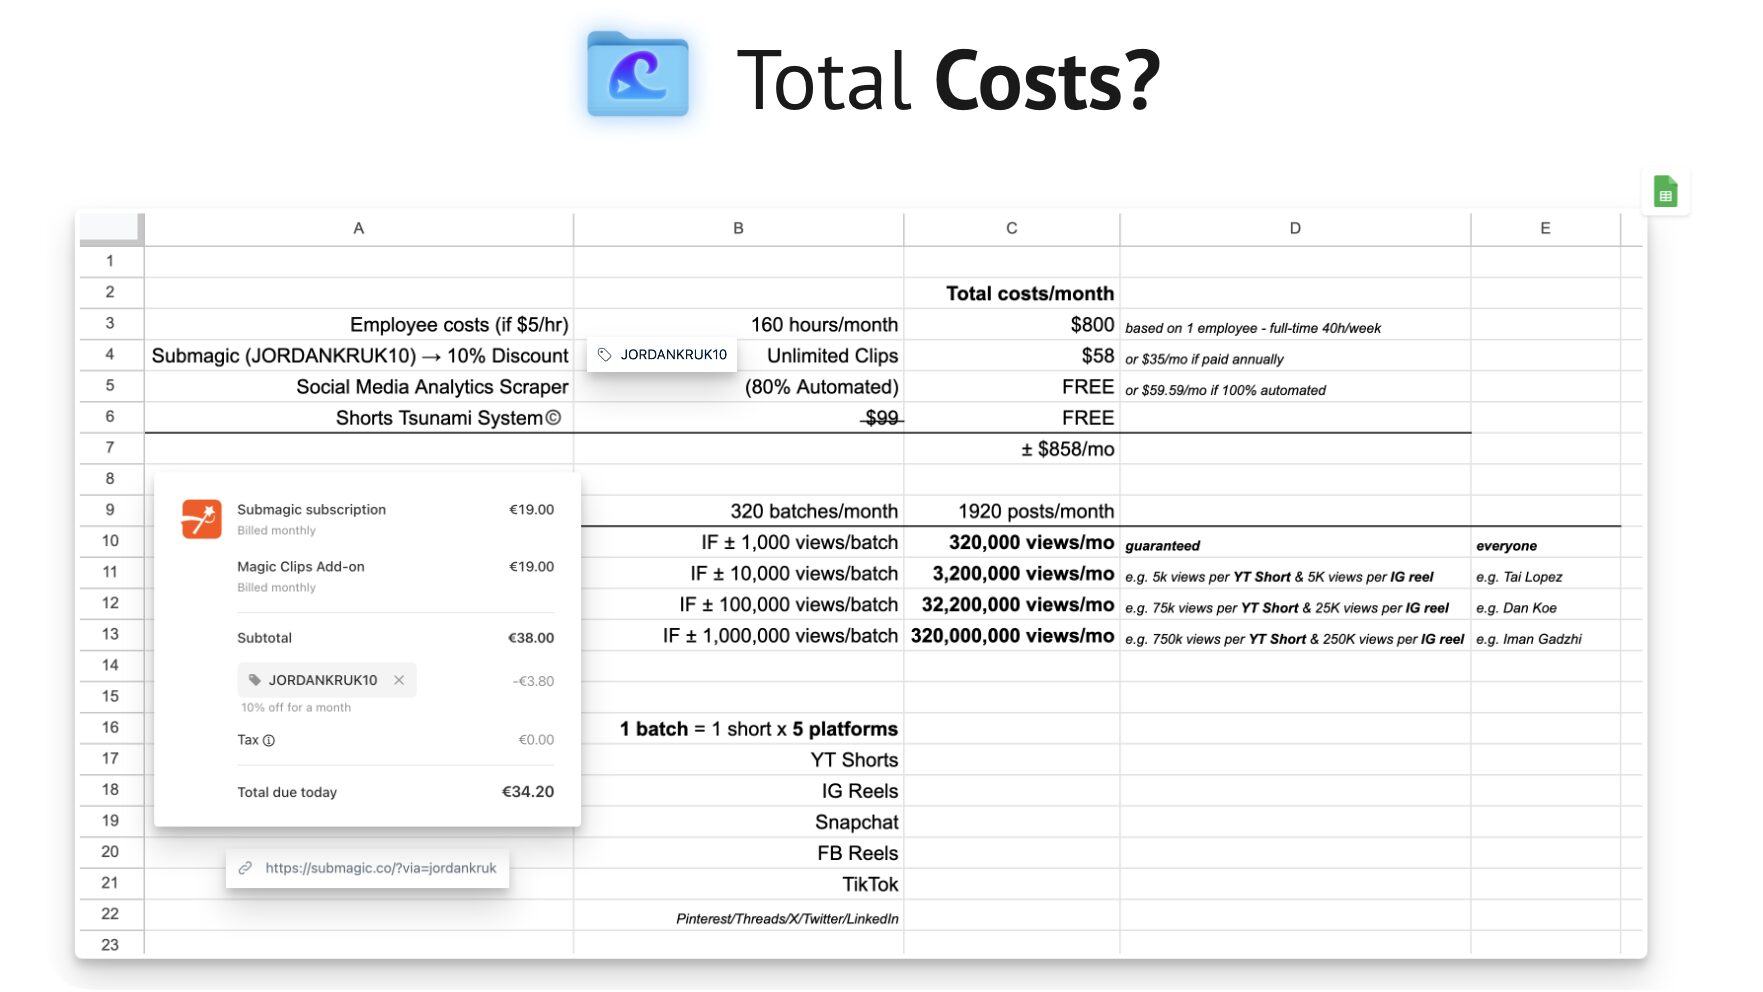Select the ± $858/mo total cell
Screen dimensions: 1763x992
[1011, 450]
